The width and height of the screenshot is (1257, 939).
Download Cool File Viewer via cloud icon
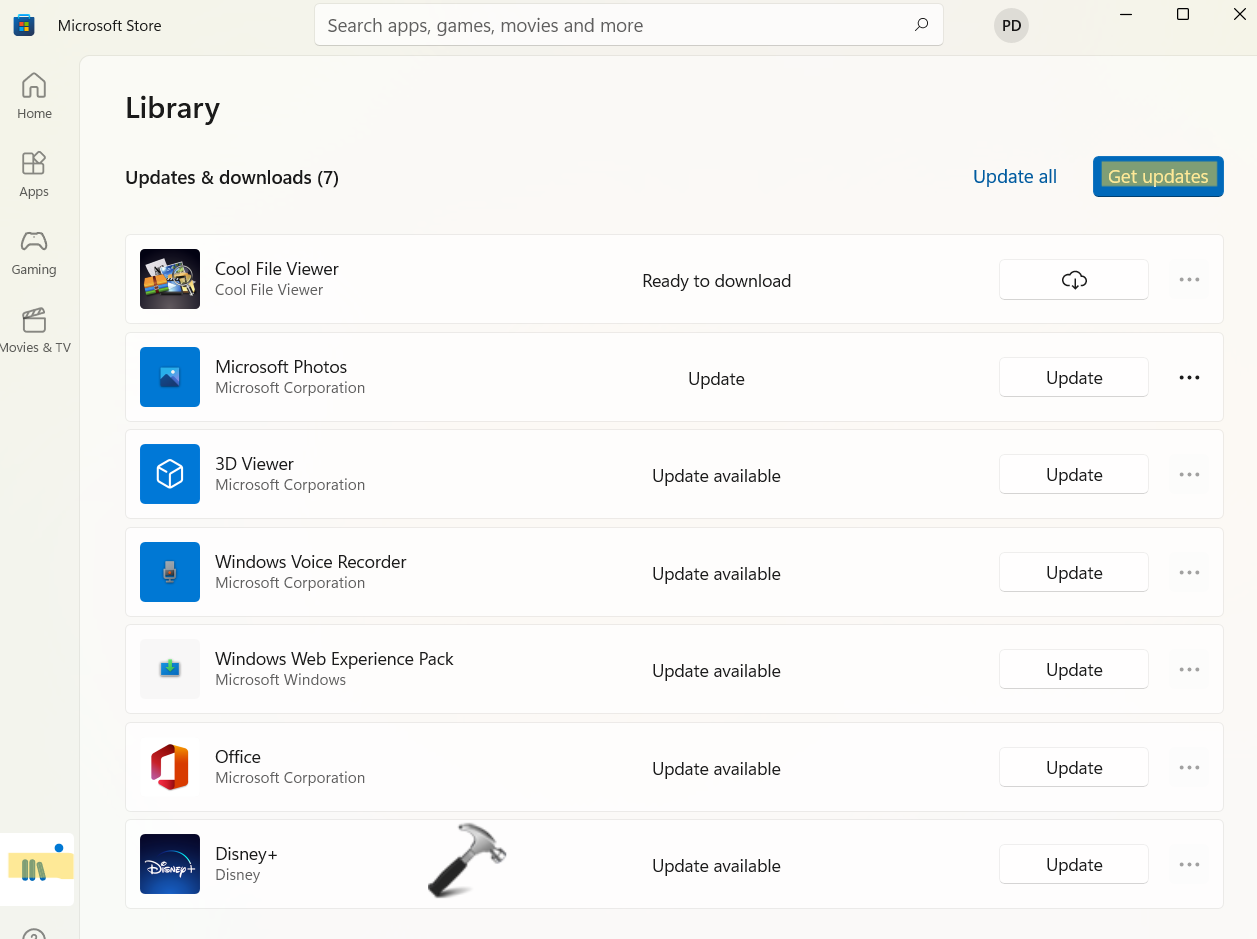[x=1073, y=280]
